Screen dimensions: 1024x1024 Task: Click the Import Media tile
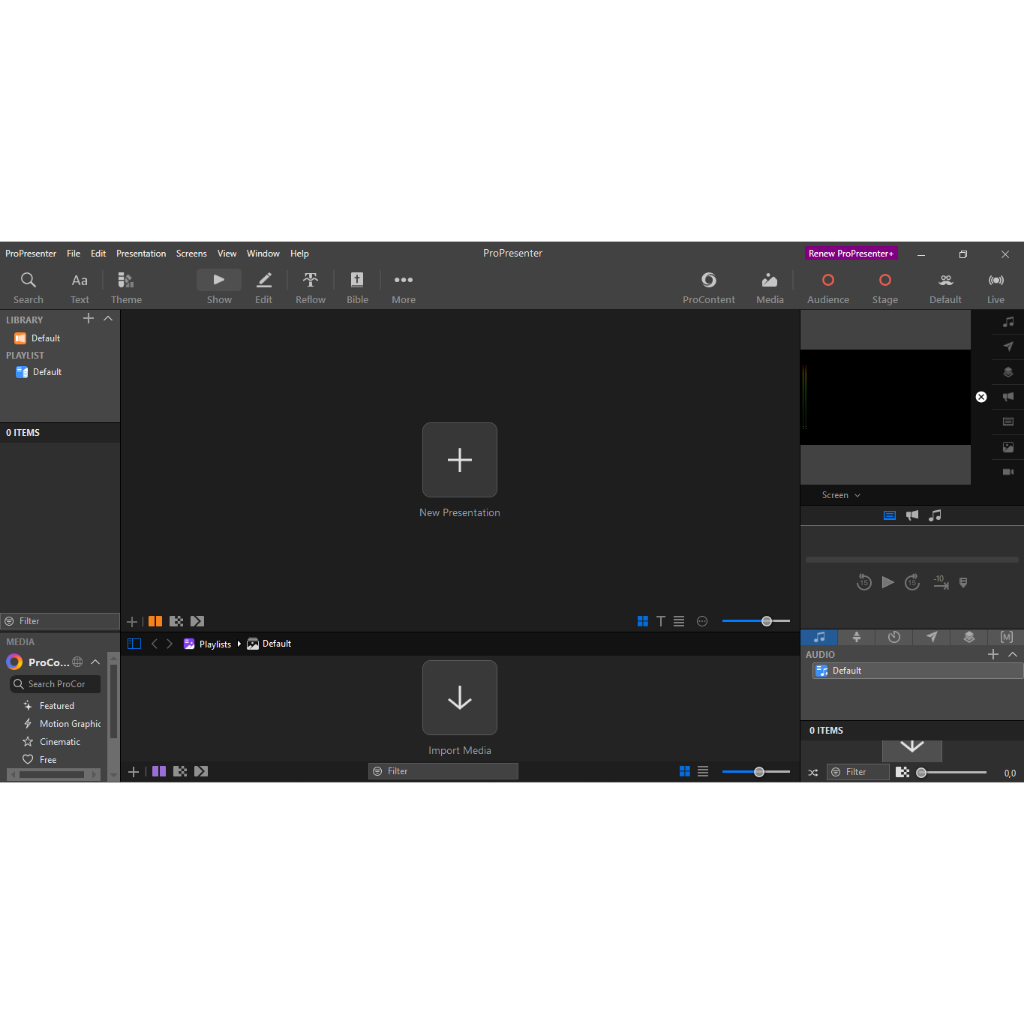[460, 697]
